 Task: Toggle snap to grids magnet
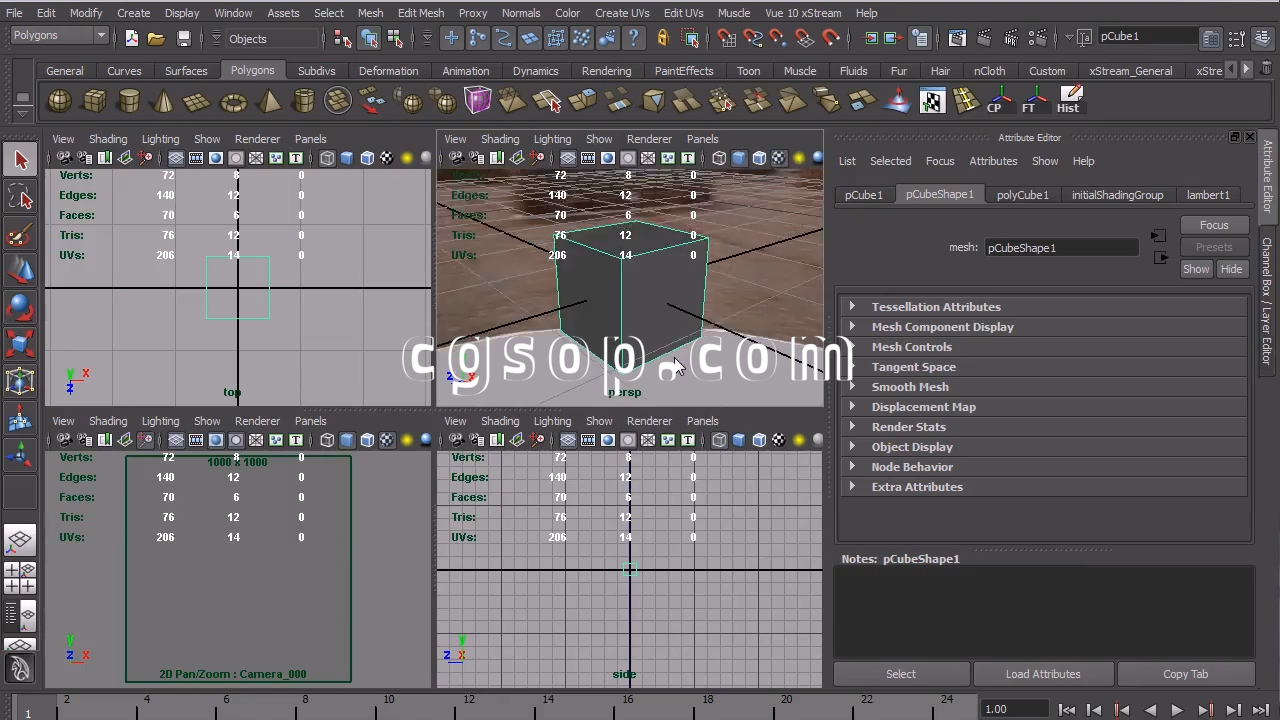[x=726, y=38]
